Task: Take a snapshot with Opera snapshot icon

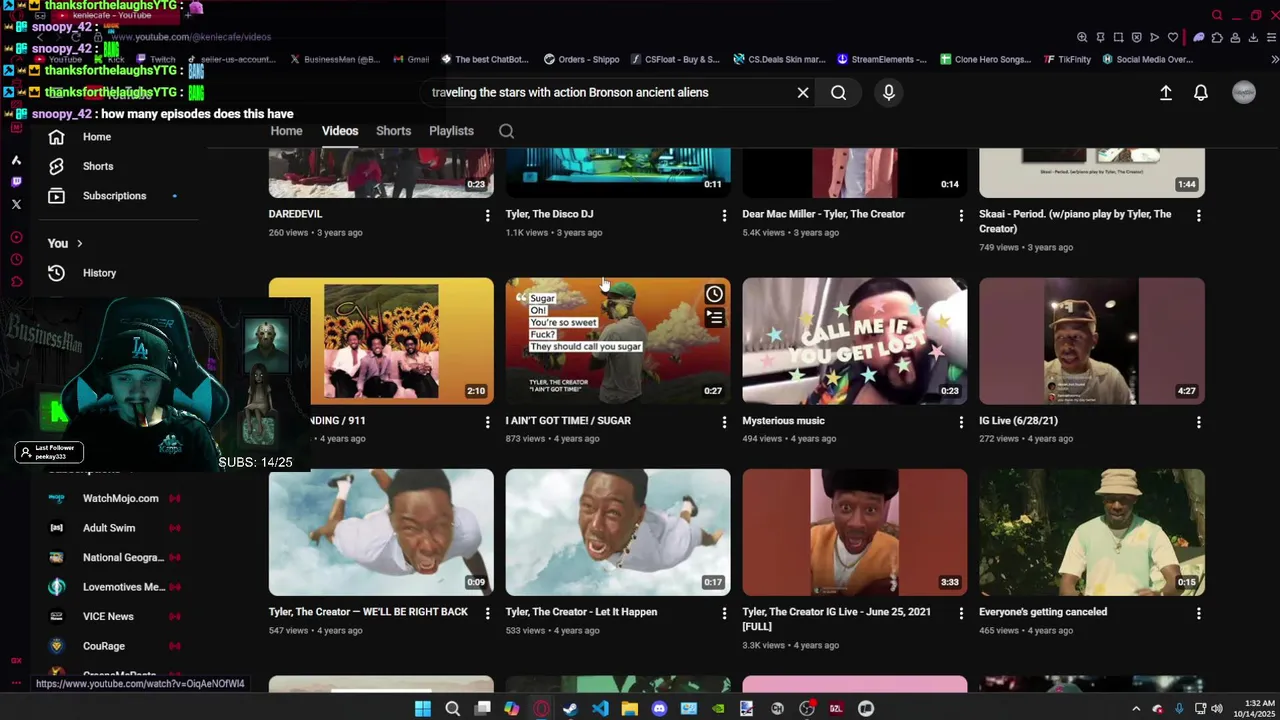Action: 1118,37
